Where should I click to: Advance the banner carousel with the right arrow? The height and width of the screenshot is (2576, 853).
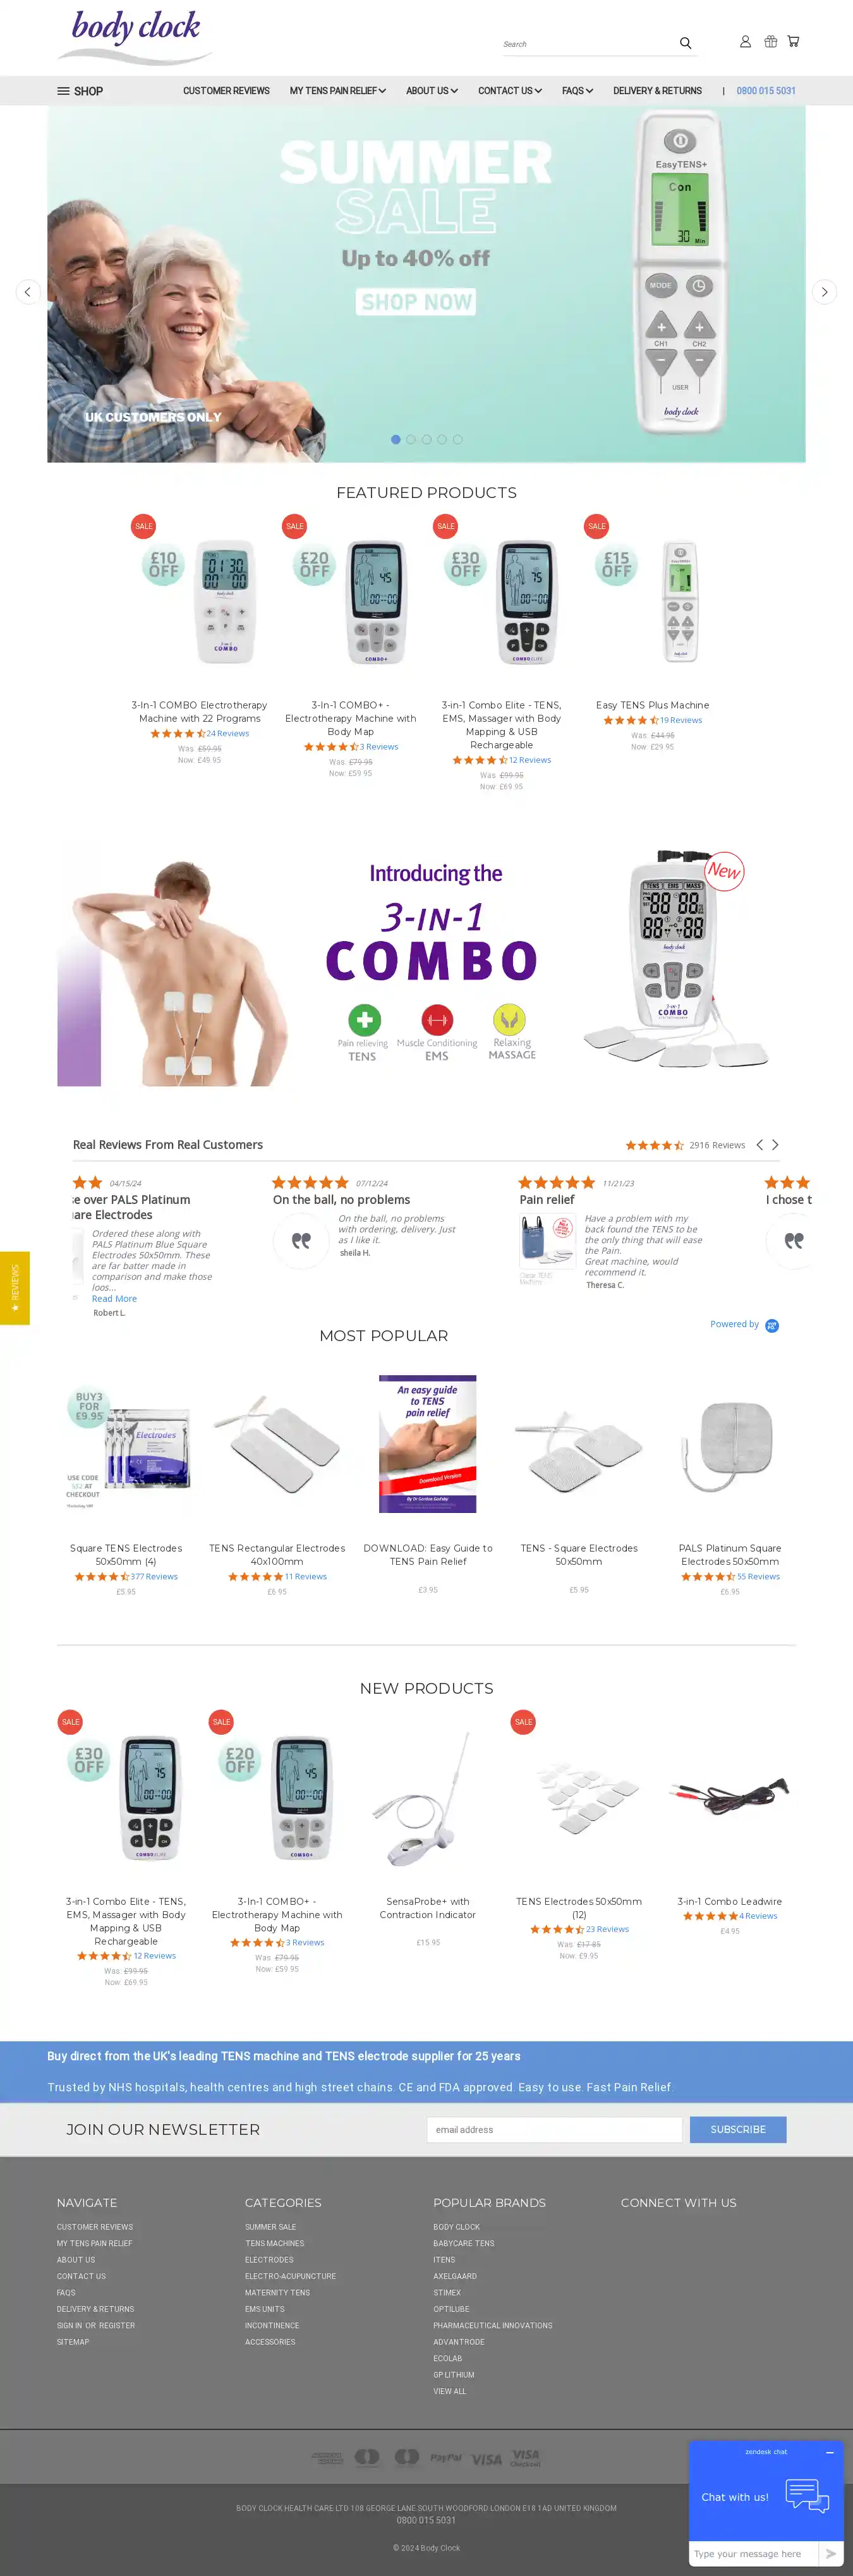(x=824, y=292)
